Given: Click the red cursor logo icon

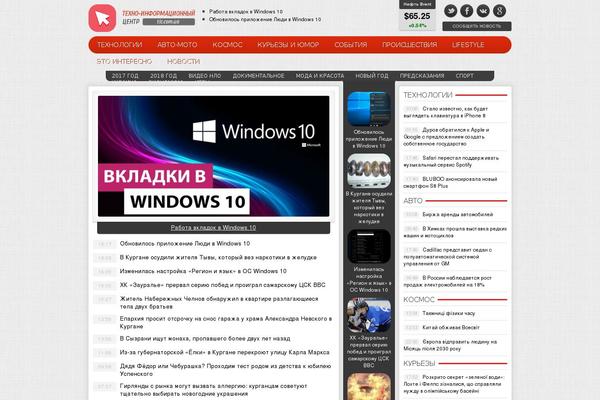Looking at the screenshot, I should 102,18.
